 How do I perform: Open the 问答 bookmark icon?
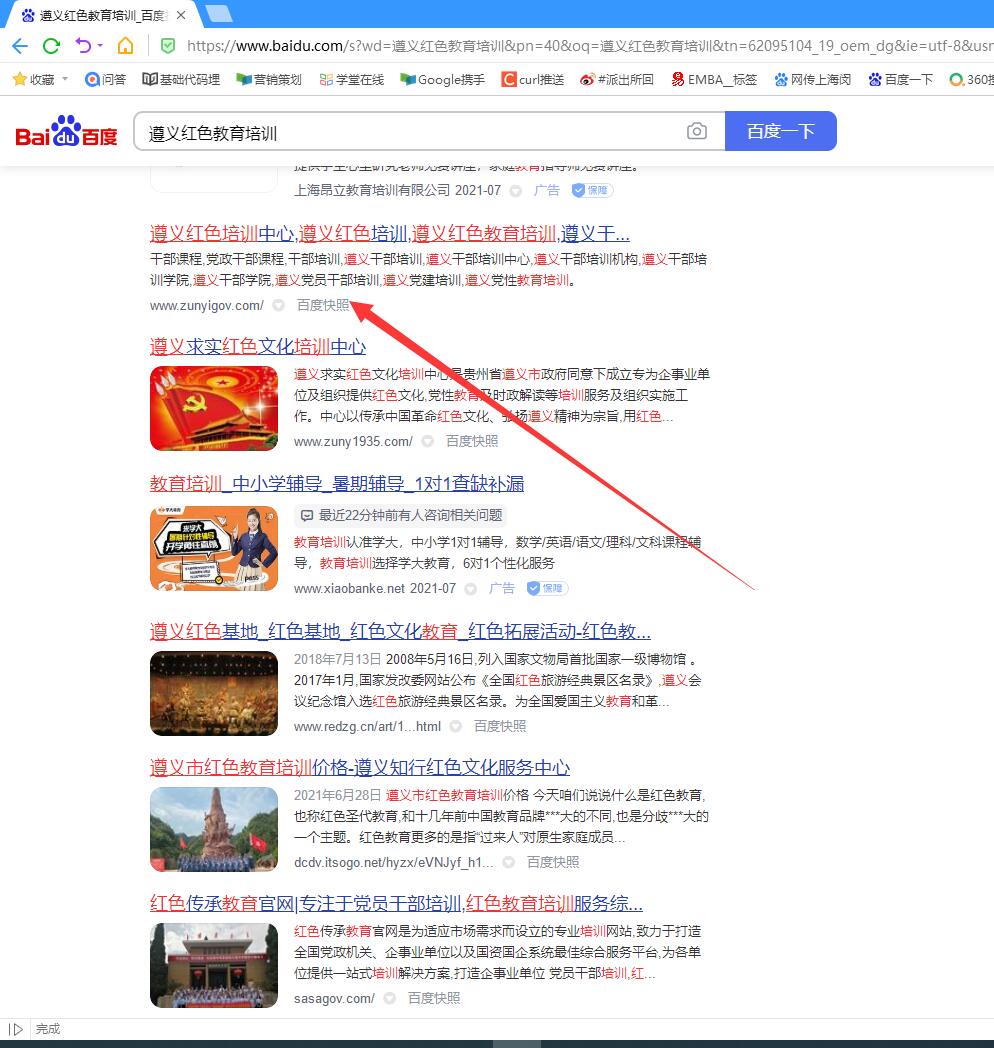93,79
